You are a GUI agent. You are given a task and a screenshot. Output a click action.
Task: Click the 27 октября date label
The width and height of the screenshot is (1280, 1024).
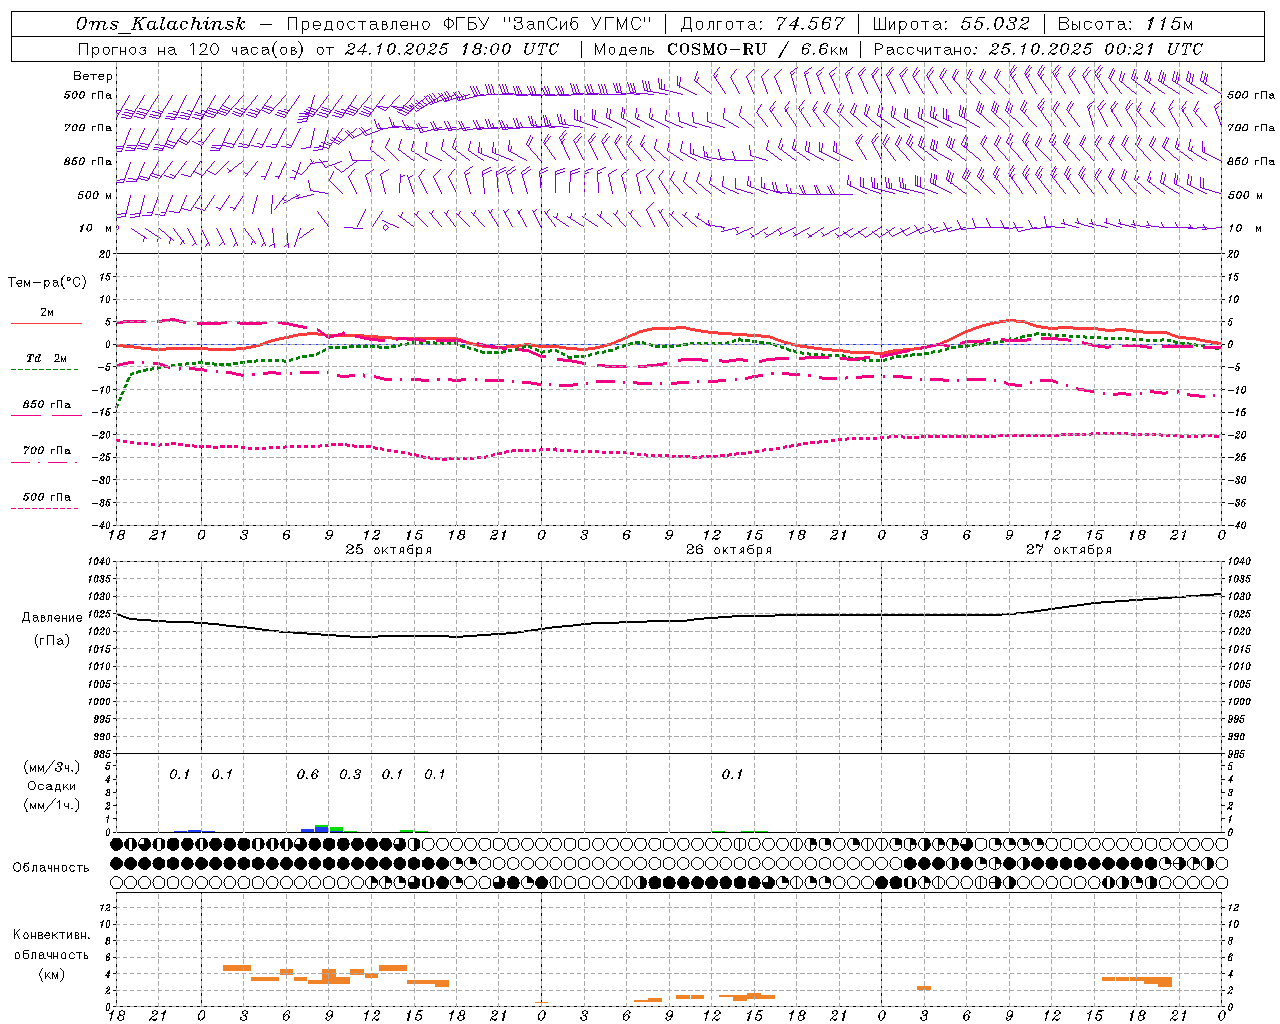[x=1069, y=550]
